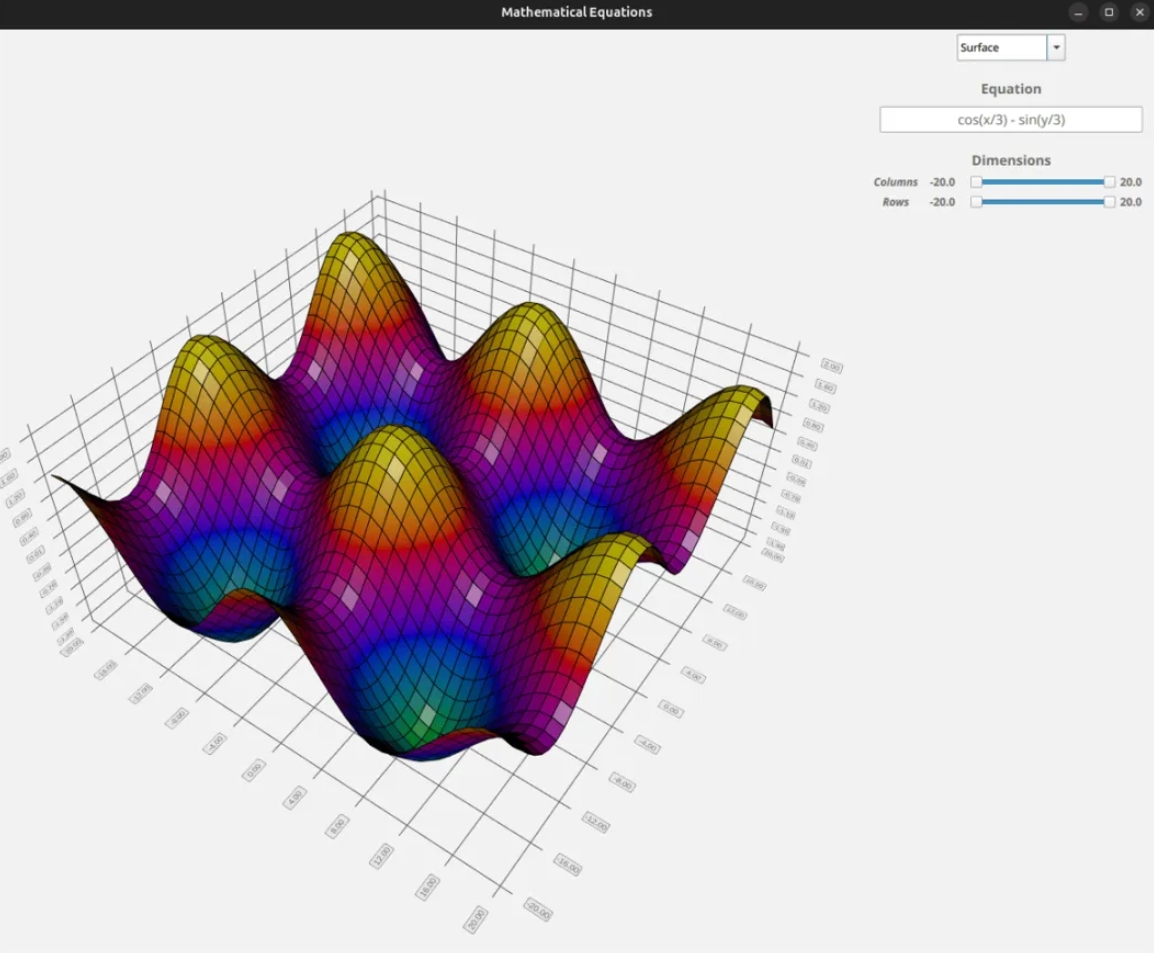Screen dimensions: 1154x953
Task: Close the Mathematical Equations window
Action: tap(1139, 12)
